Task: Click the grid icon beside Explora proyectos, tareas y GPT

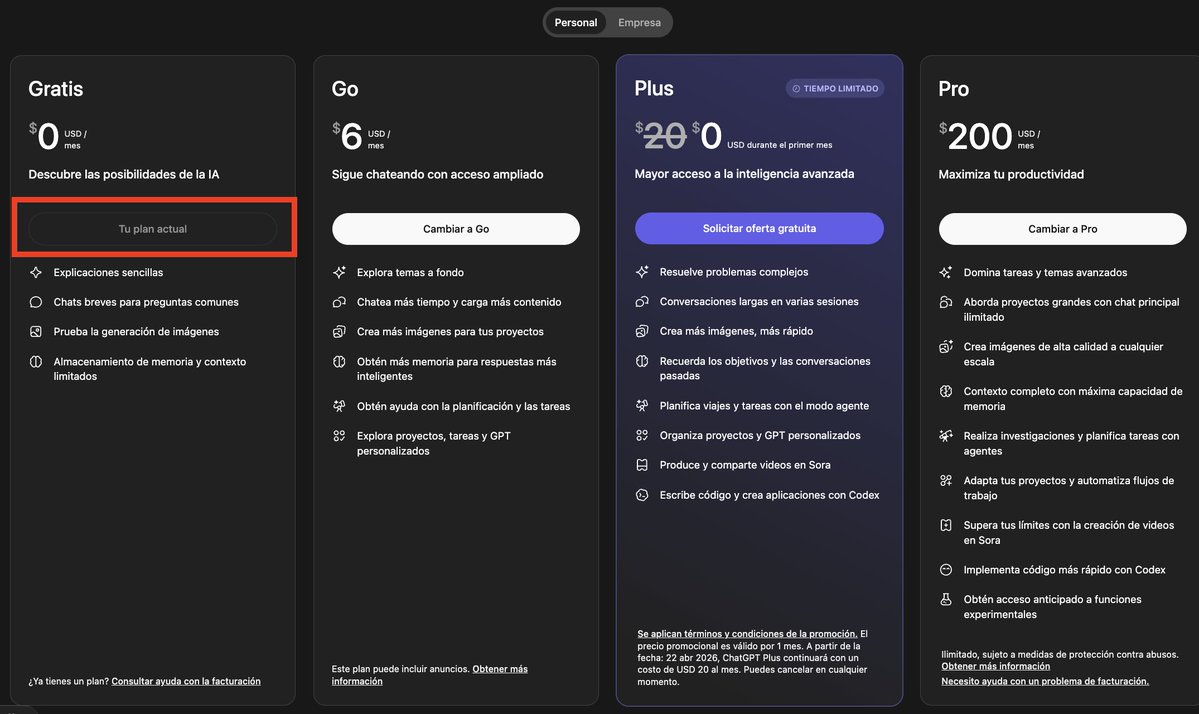Action: pos(339,436)
